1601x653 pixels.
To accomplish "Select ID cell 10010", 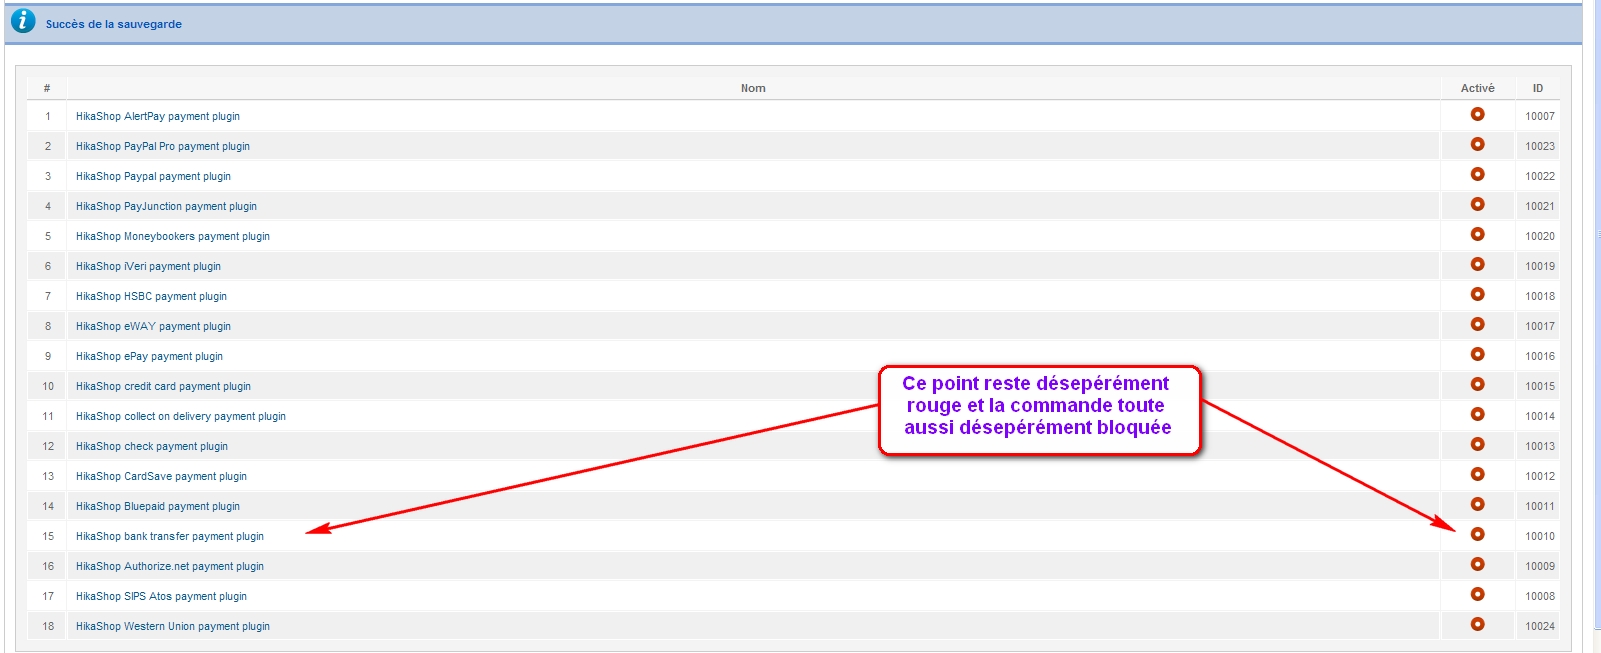I will click(1540, 537).
